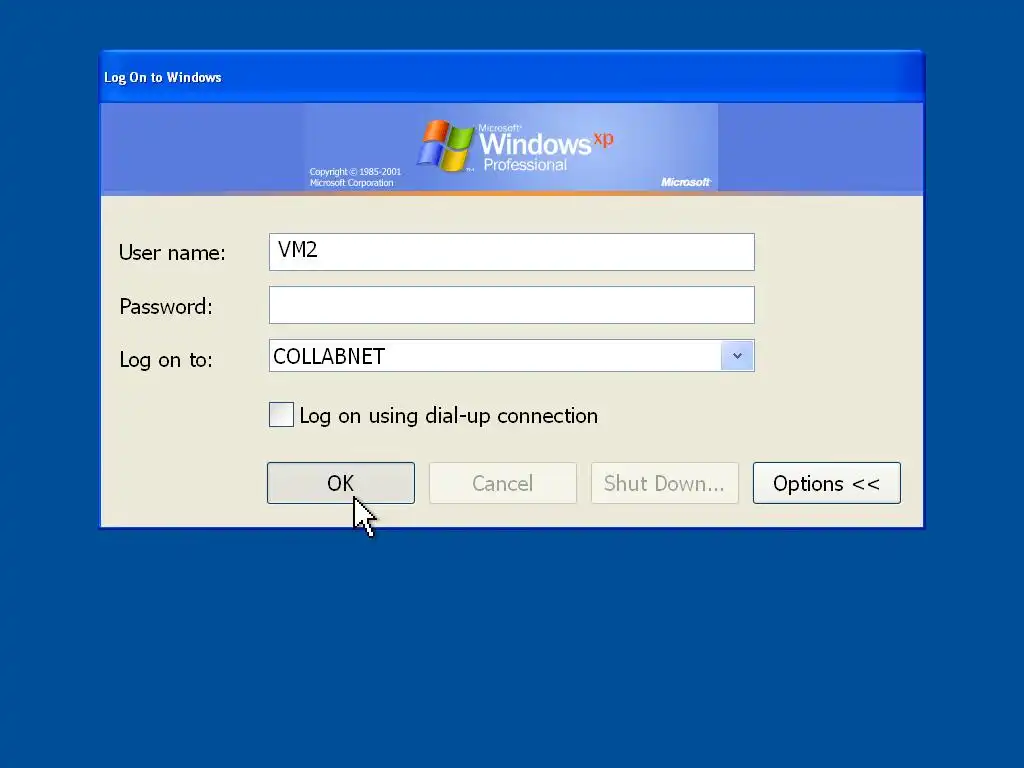This screenshot has width=1024, height=768.
Task: Click the 'Log On to Windows' title text
Action: click(x=163, y=78)
